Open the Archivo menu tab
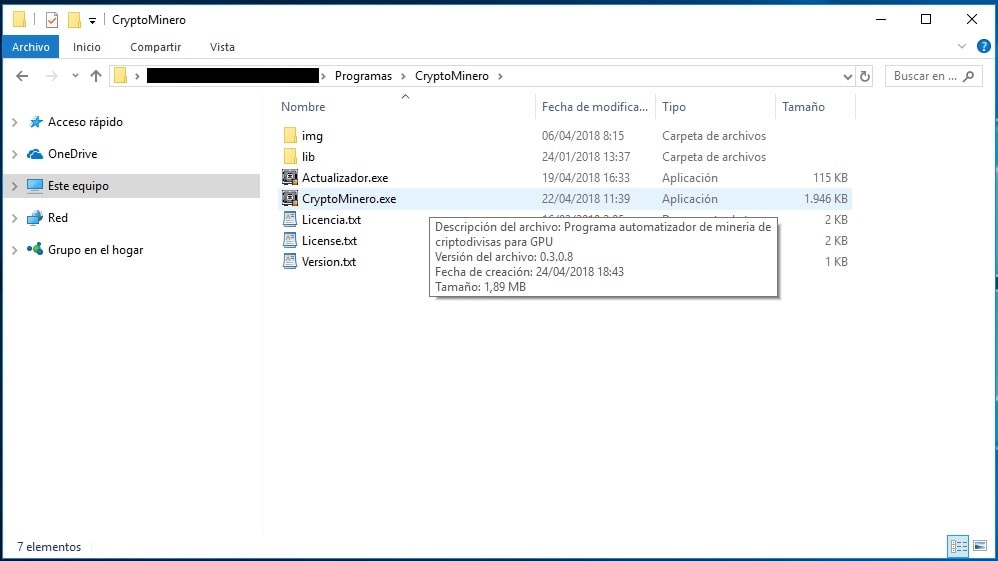The height and width of the screenshot is (561, 998). [31, 47]
